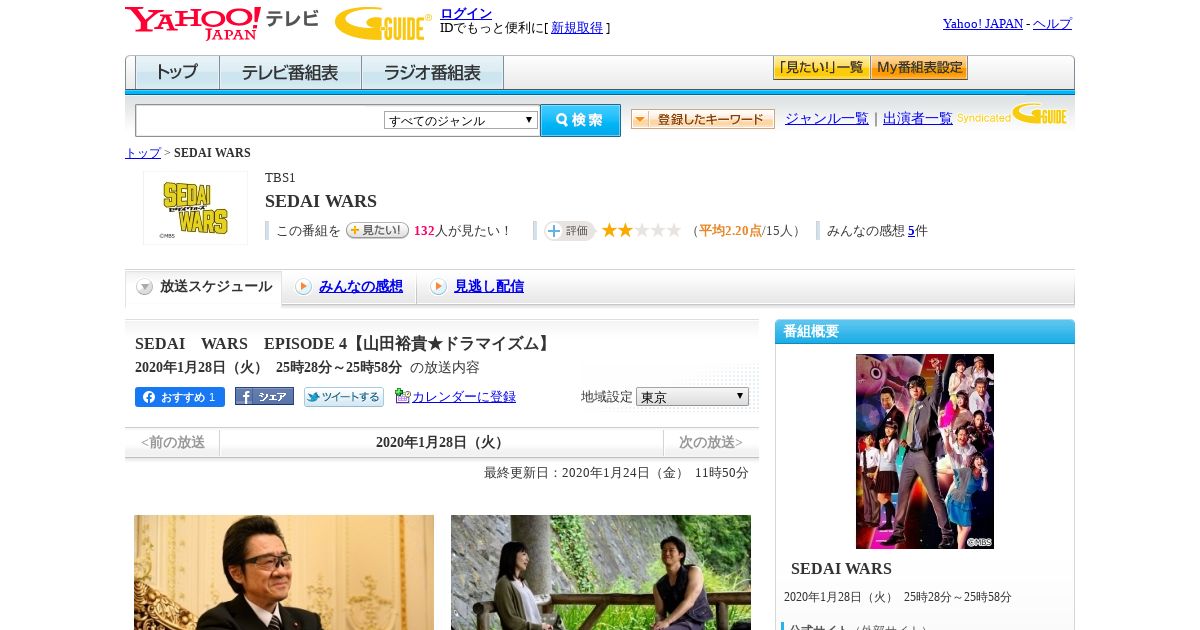Click the 見たい! plus button

point(377,230)
